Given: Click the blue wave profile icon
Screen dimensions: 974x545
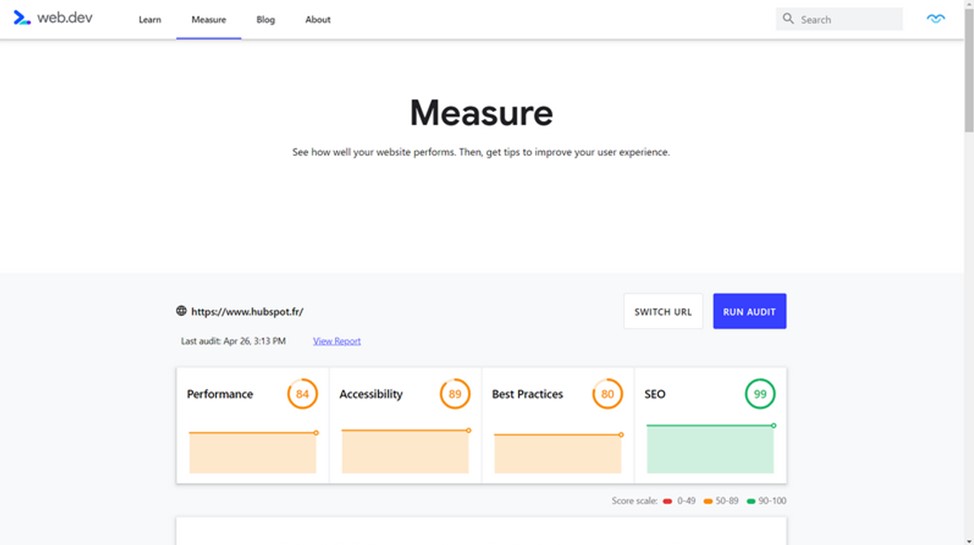Looking at the screenshot, I should 935,19.
